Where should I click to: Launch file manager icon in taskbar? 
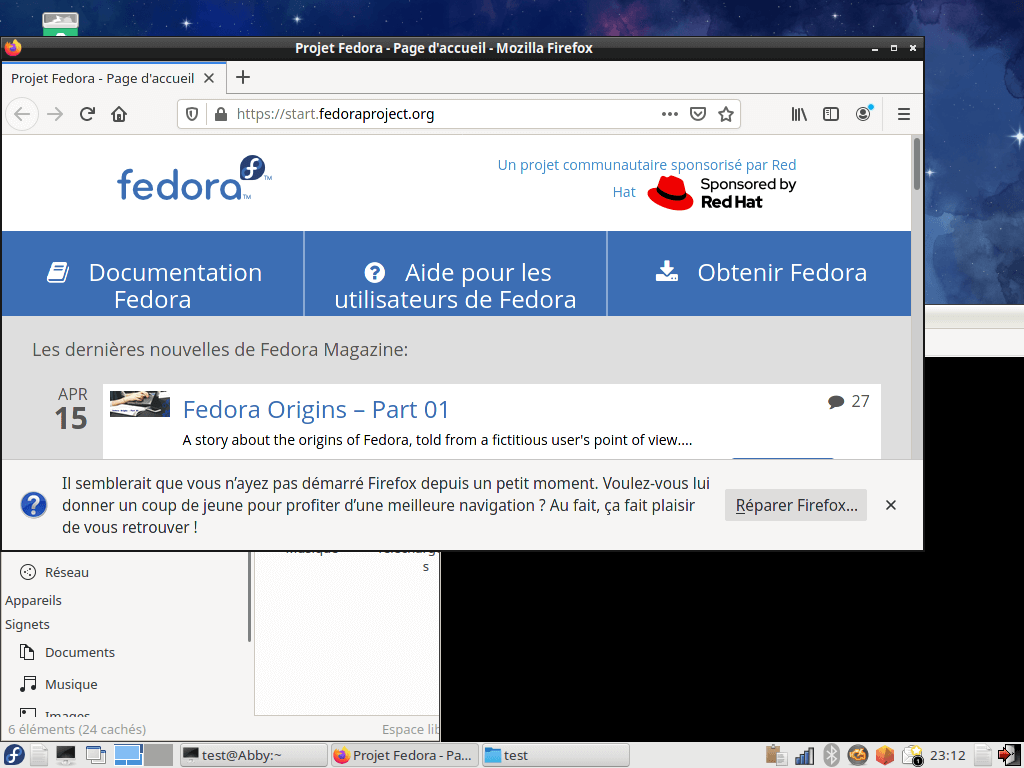pyautogui.click(x=39, y=755)
